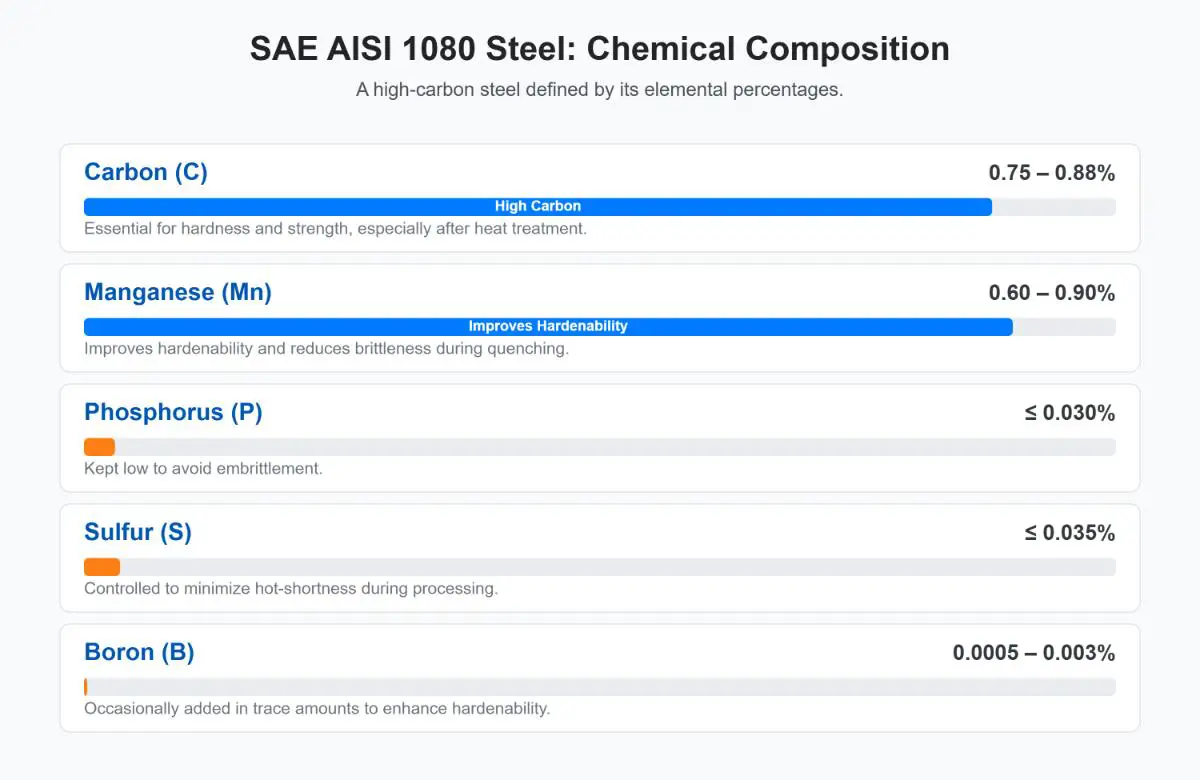1200x780 pixels.
Task: Click the high-carbon steel subtitle text
Action: [x=600, y=89]
